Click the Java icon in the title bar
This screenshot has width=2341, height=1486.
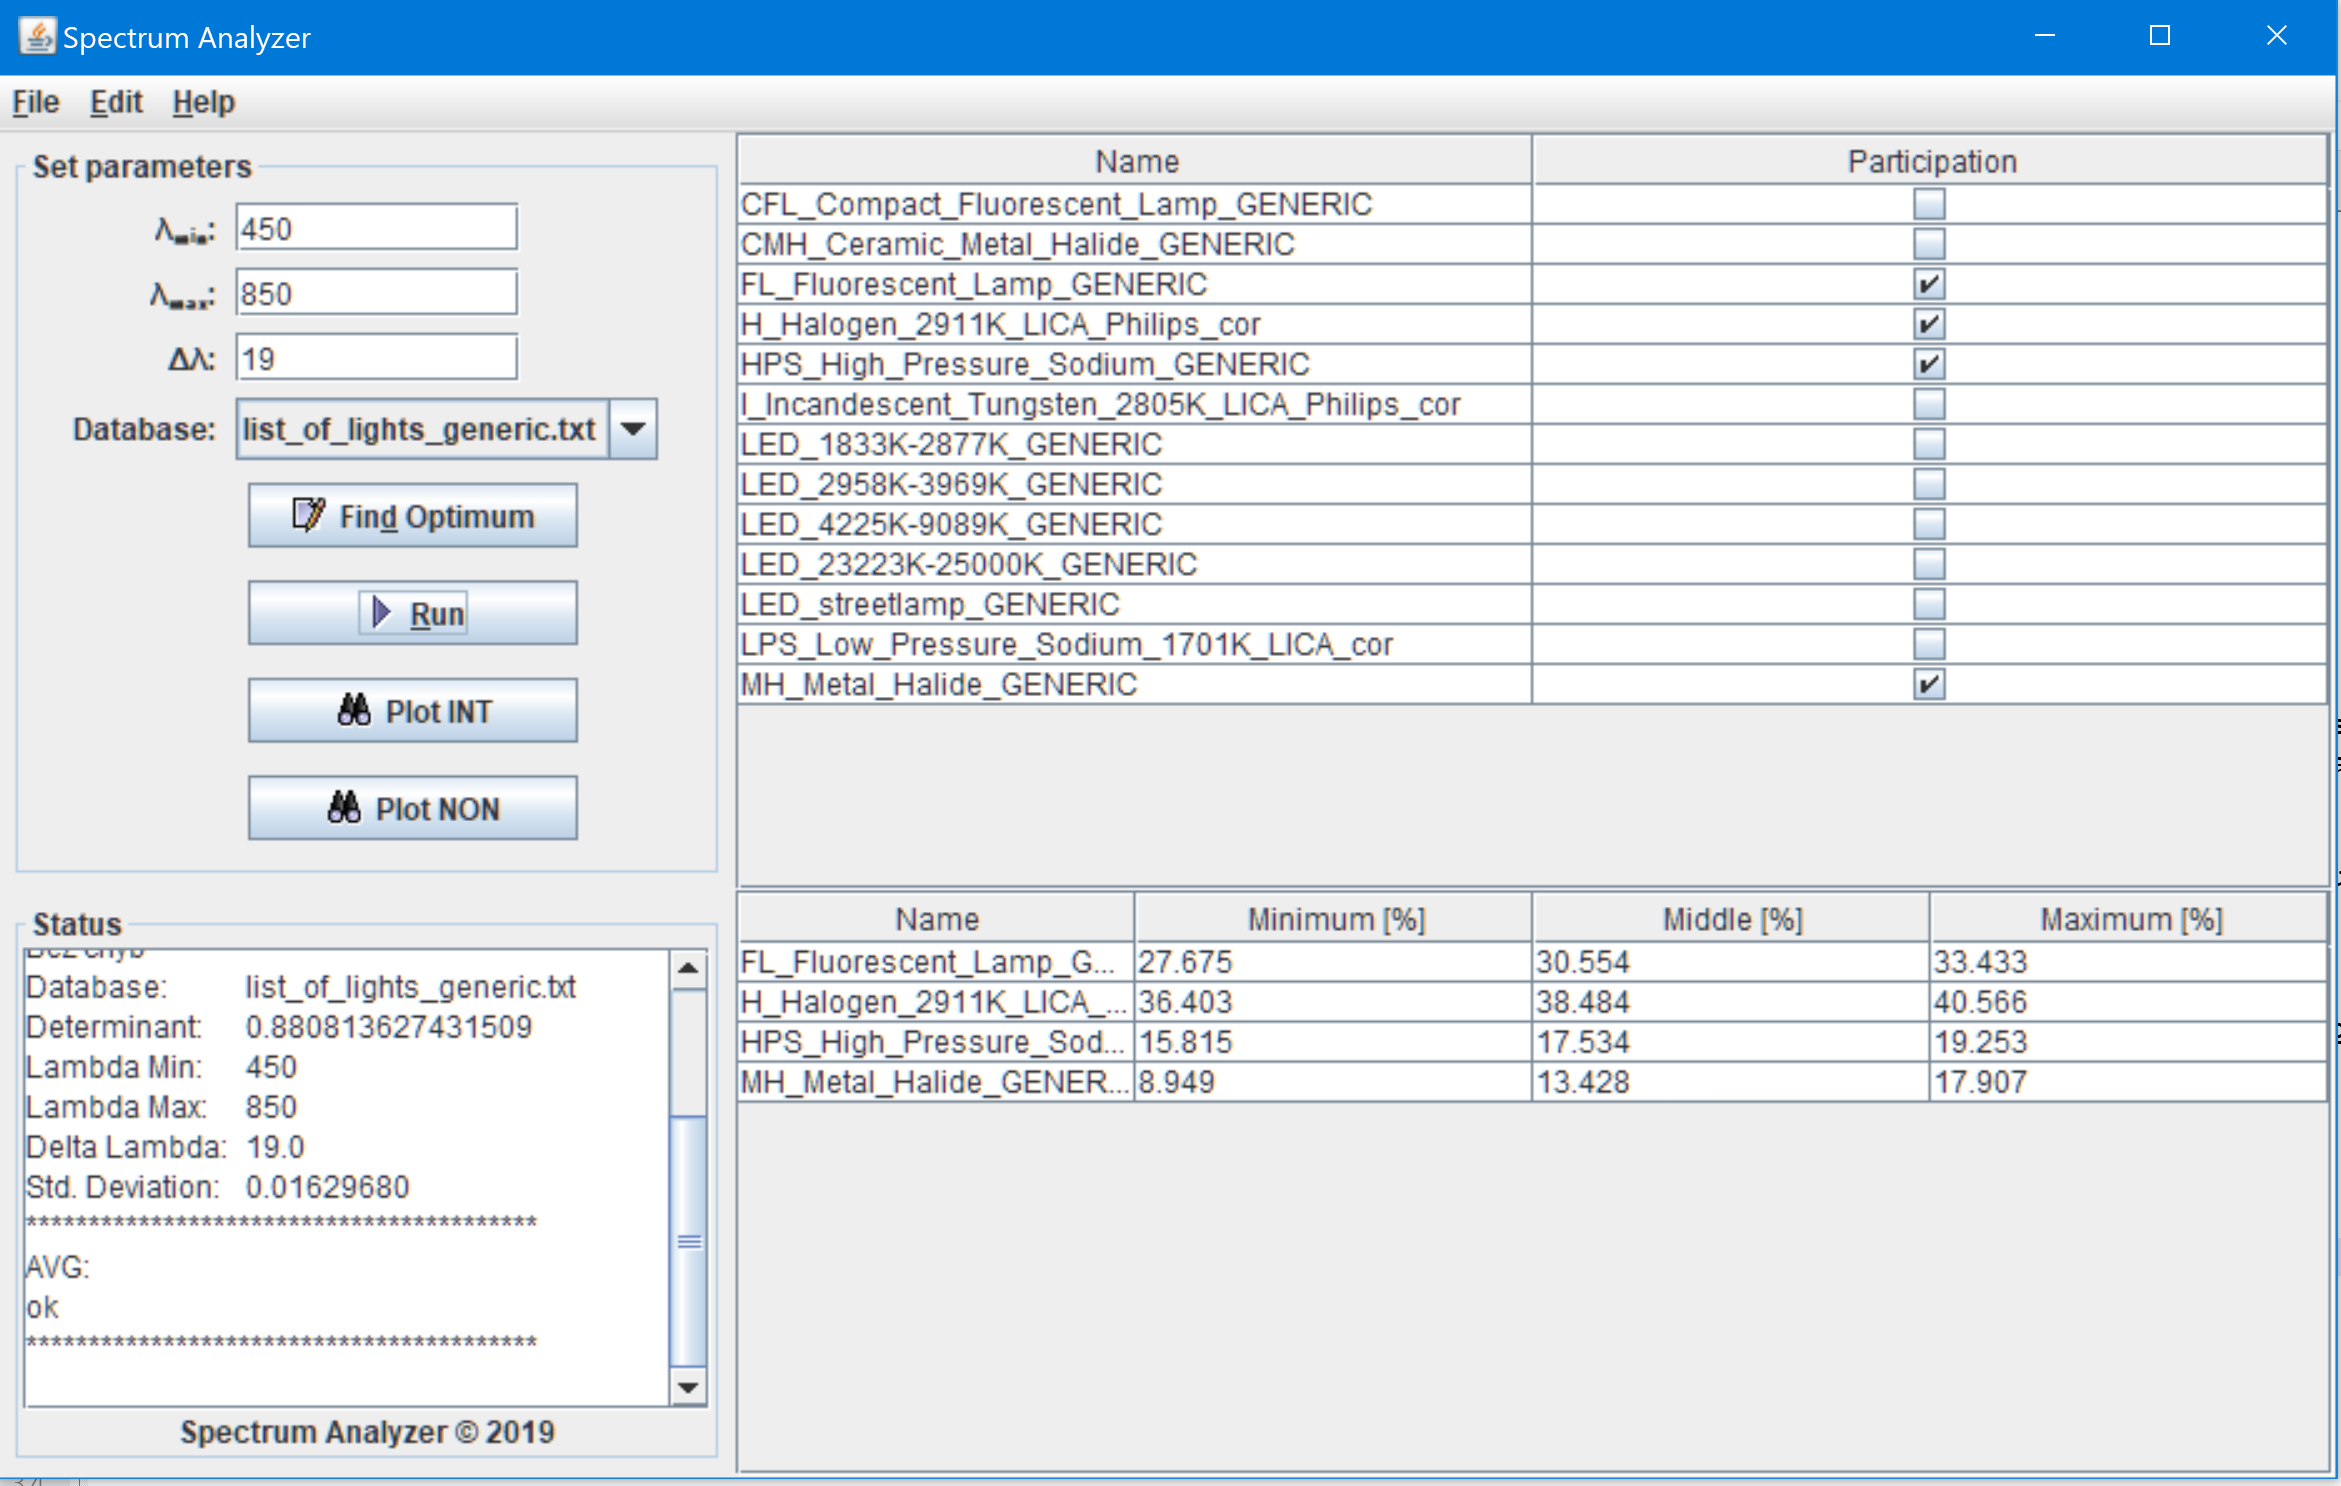pos(37,37)
